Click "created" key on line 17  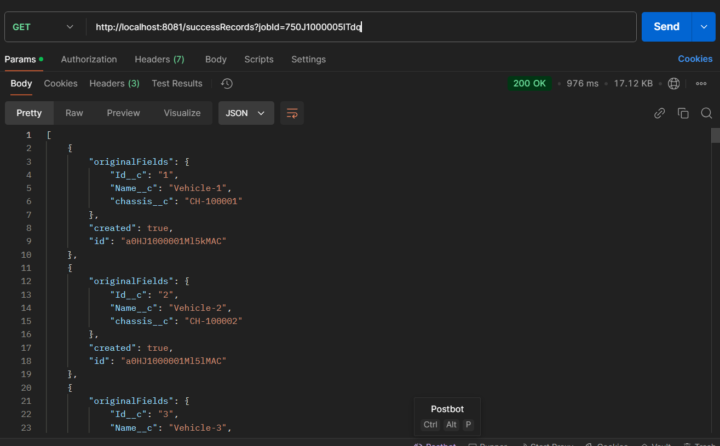point(112,348)
